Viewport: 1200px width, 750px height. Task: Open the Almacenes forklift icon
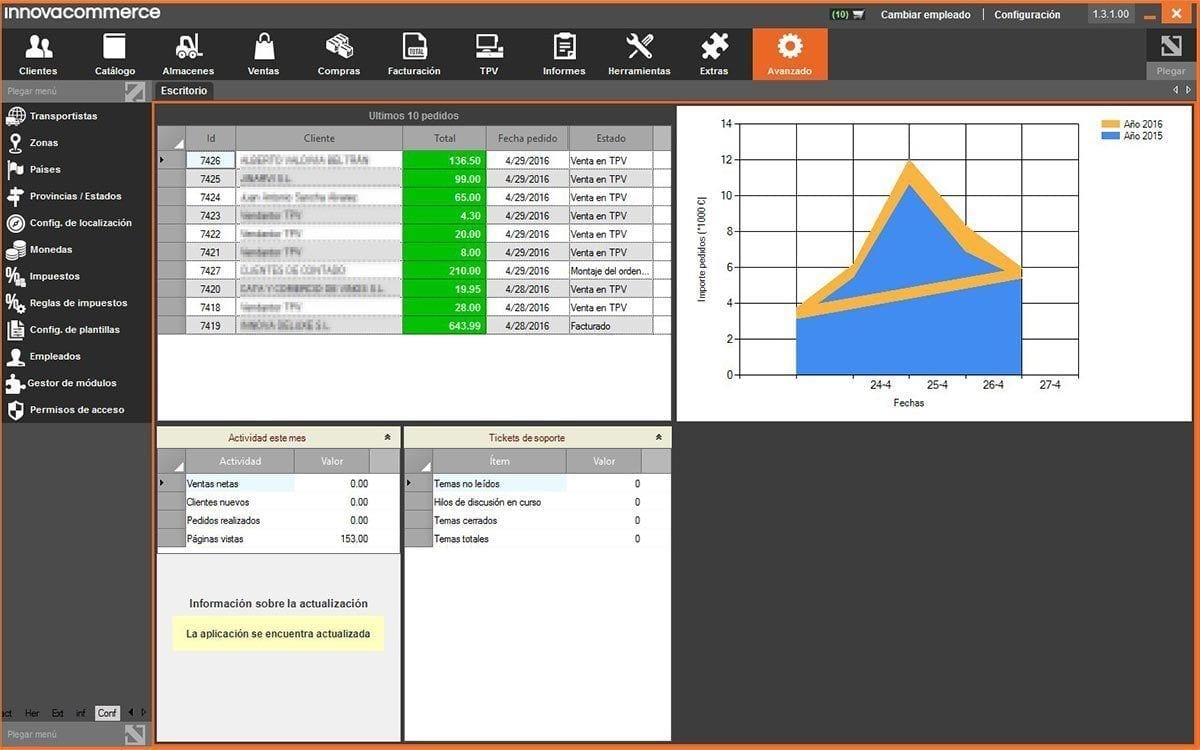point(188,54)
